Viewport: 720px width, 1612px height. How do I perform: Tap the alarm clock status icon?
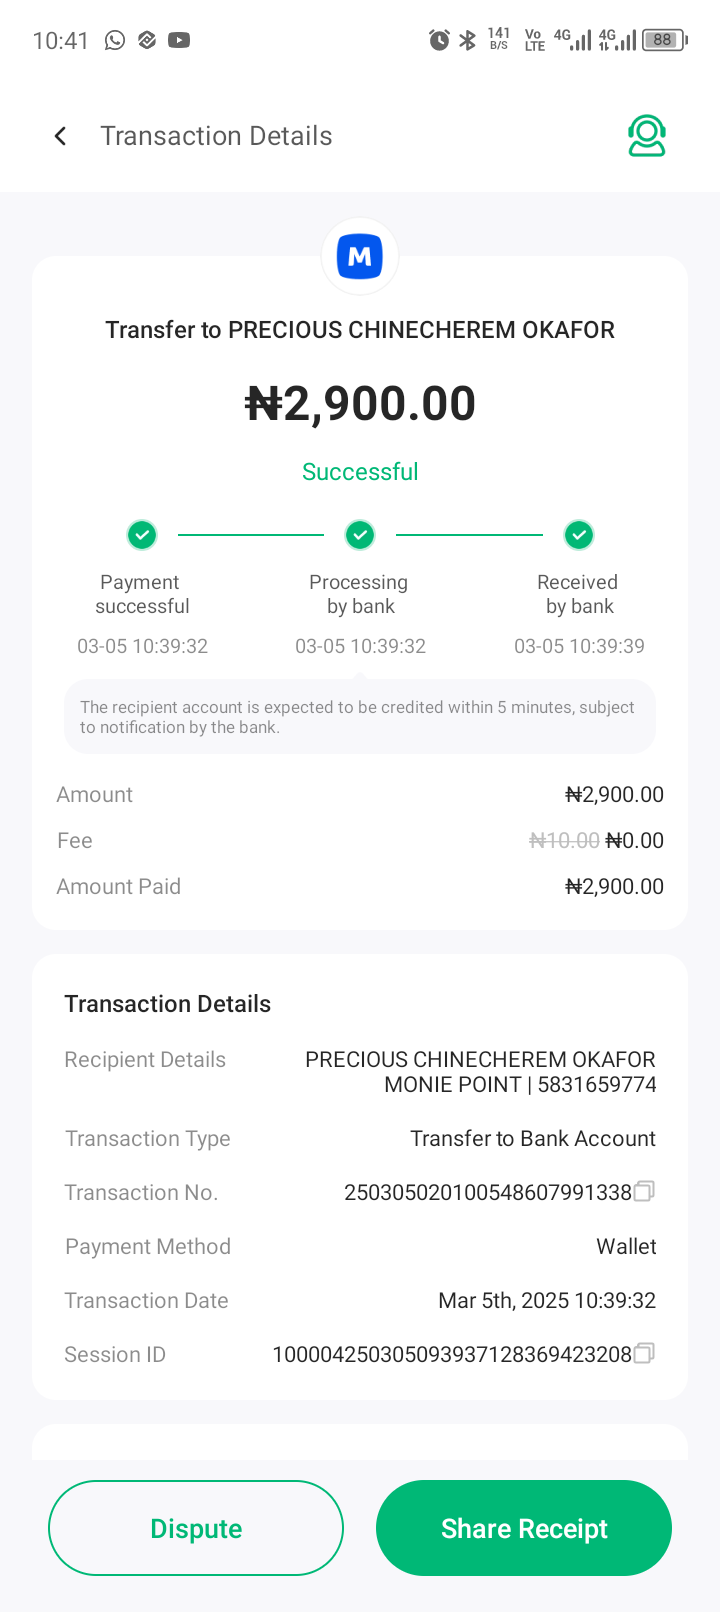[439, 40]
